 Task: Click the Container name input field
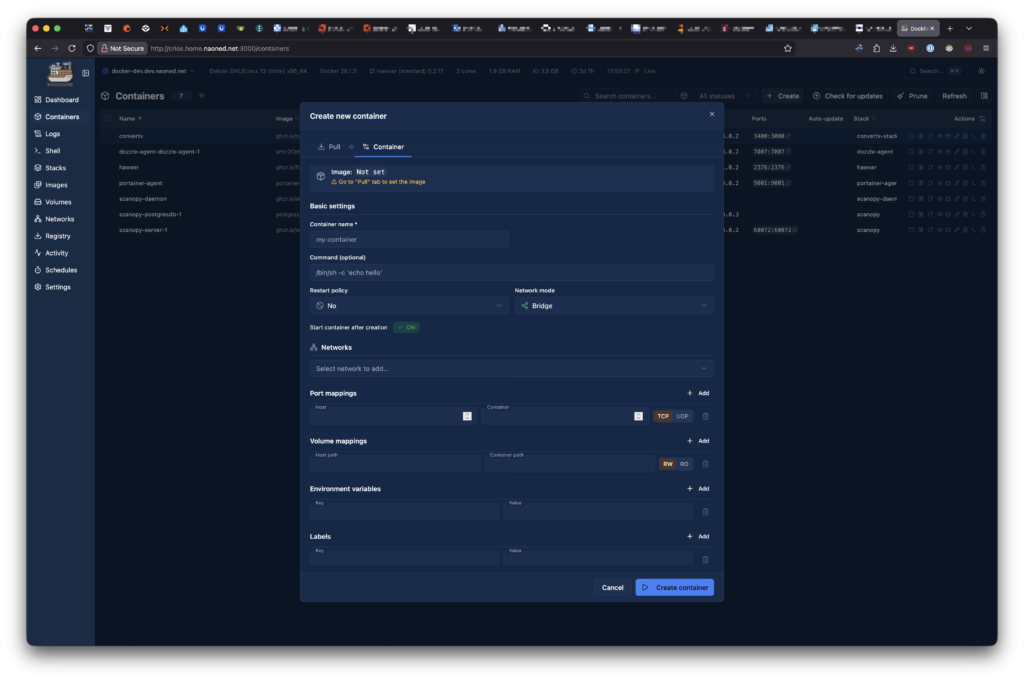409,240
